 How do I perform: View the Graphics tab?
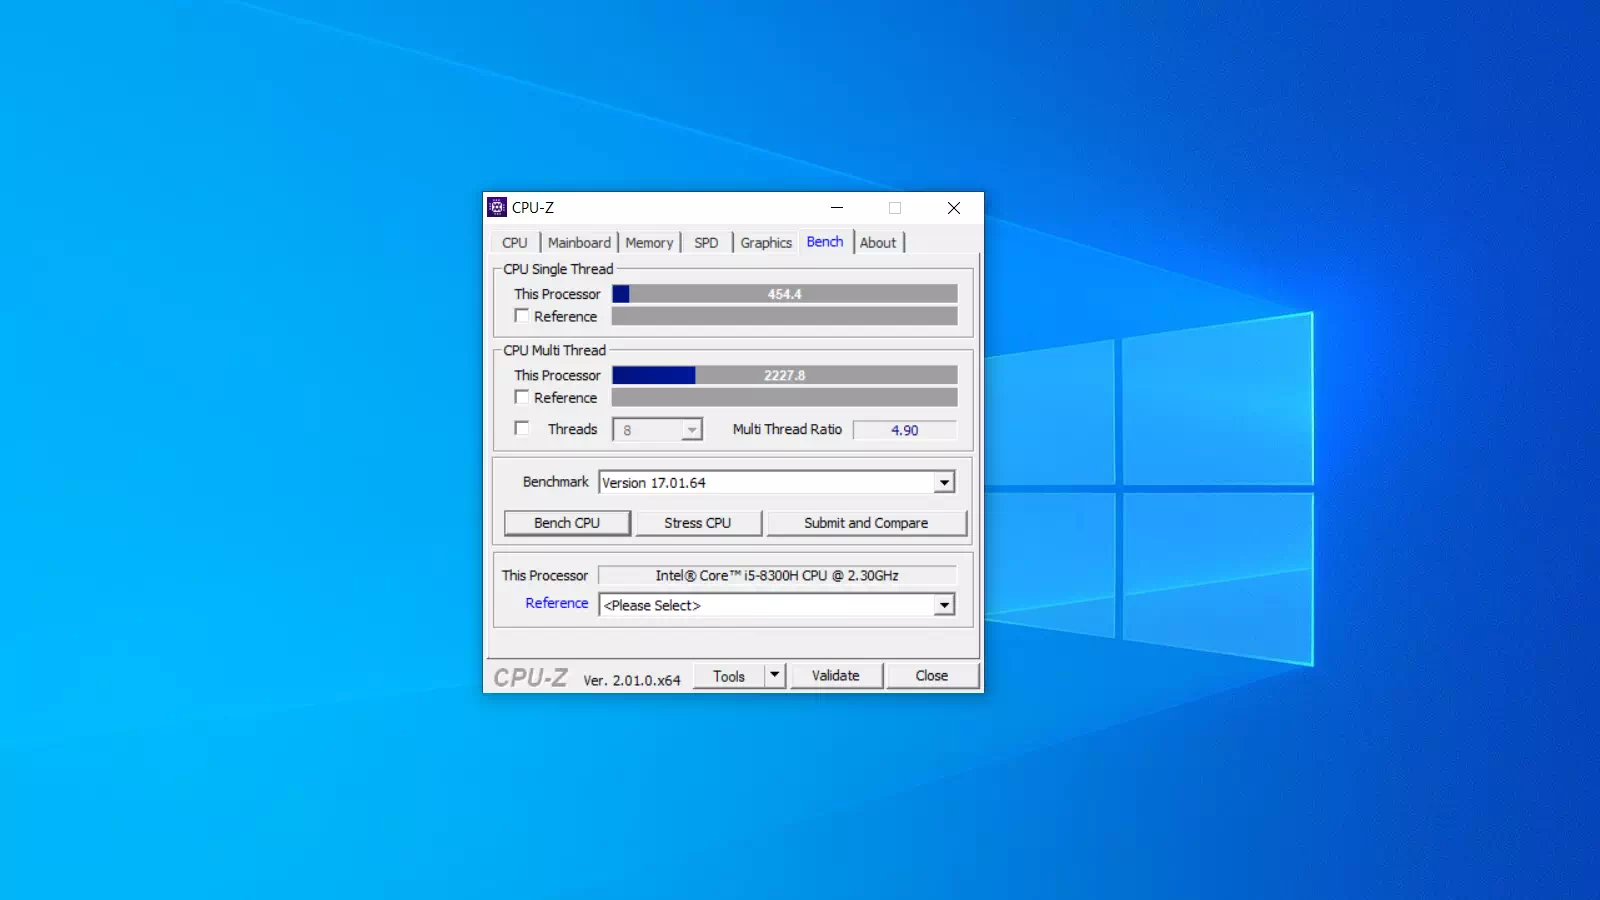pos(766,243)
